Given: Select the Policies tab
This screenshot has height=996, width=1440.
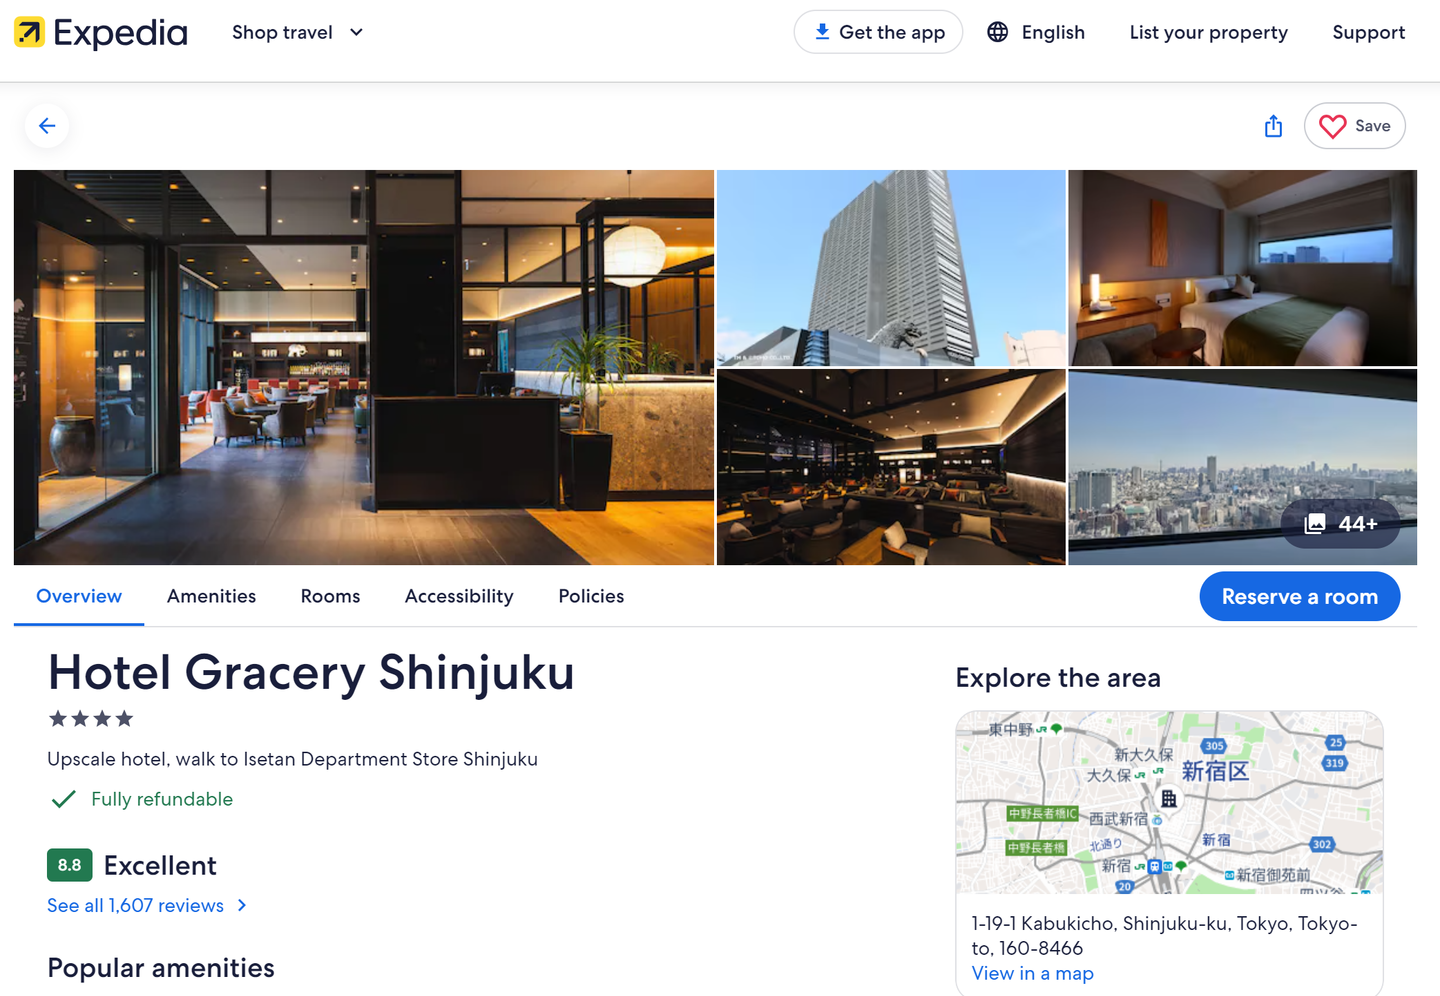Looking at the screenshot, I should click(x=591, y=596).
